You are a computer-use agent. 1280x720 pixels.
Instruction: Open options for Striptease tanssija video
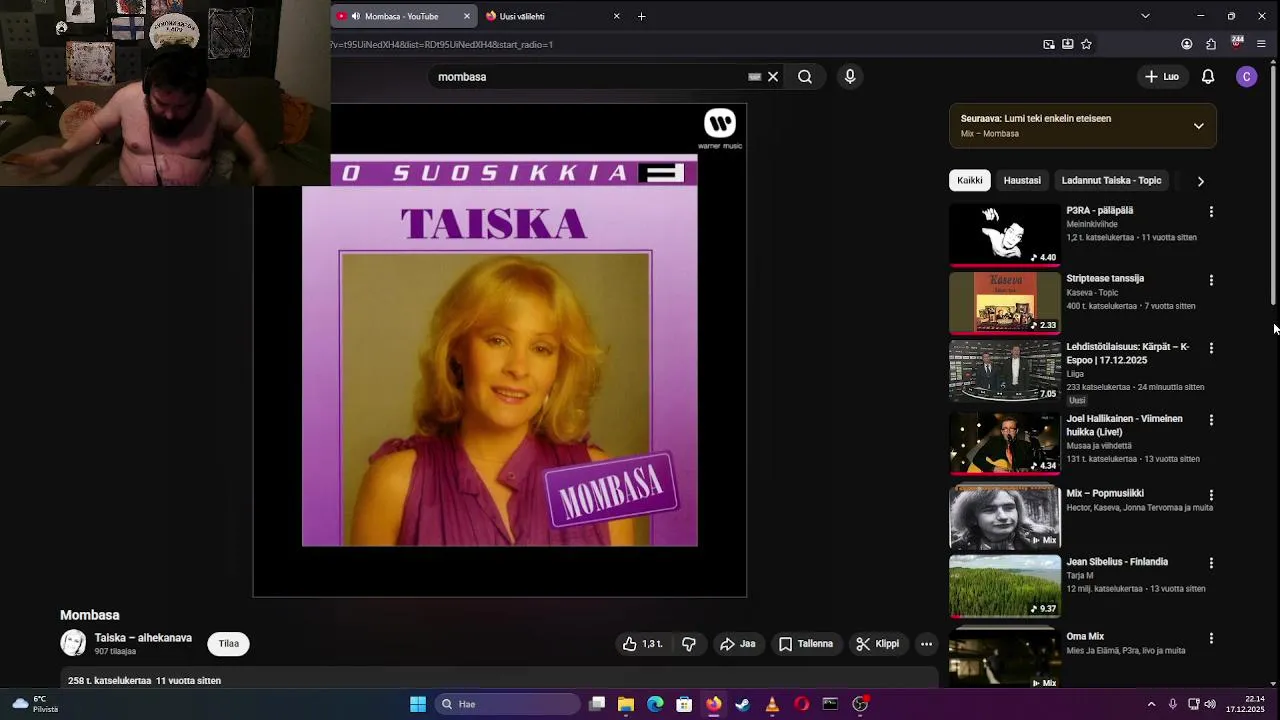[1211, 280]
